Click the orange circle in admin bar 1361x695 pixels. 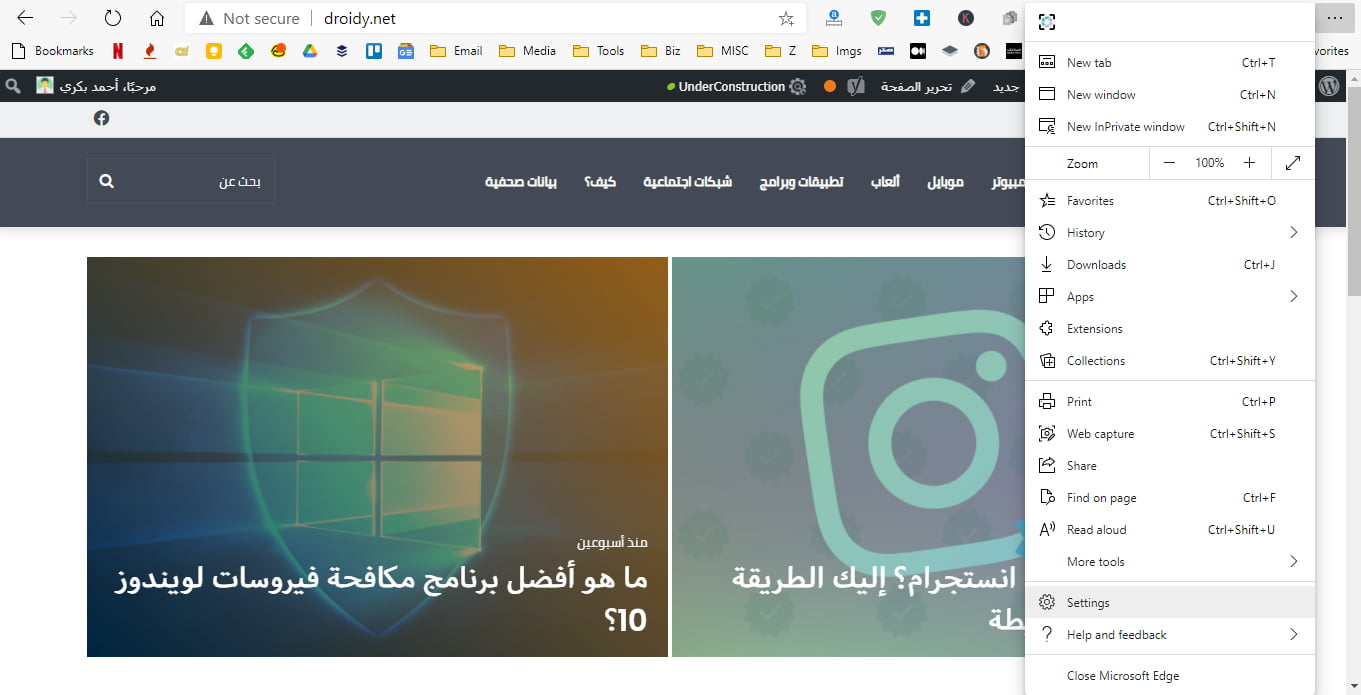pos(829,86)
